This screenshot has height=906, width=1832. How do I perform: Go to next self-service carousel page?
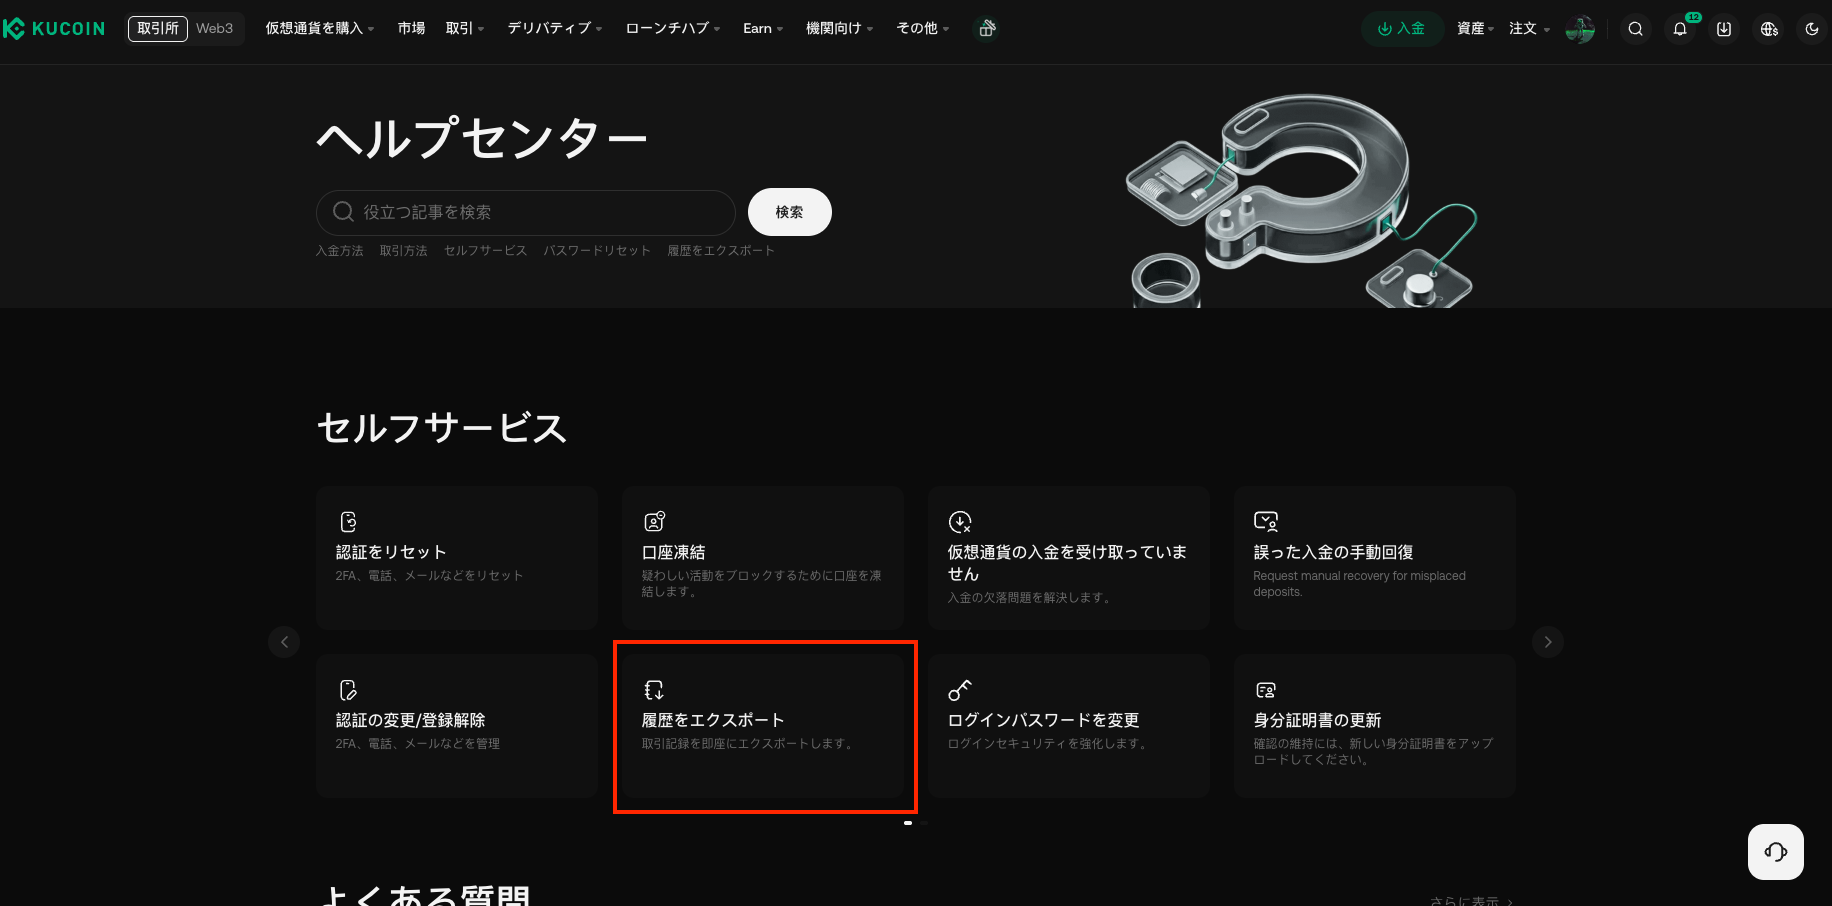point(1547,642)
